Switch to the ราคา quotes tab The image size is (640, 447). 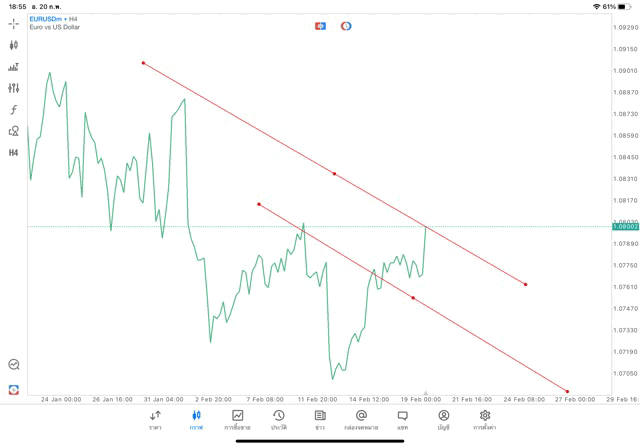(155, 419)
